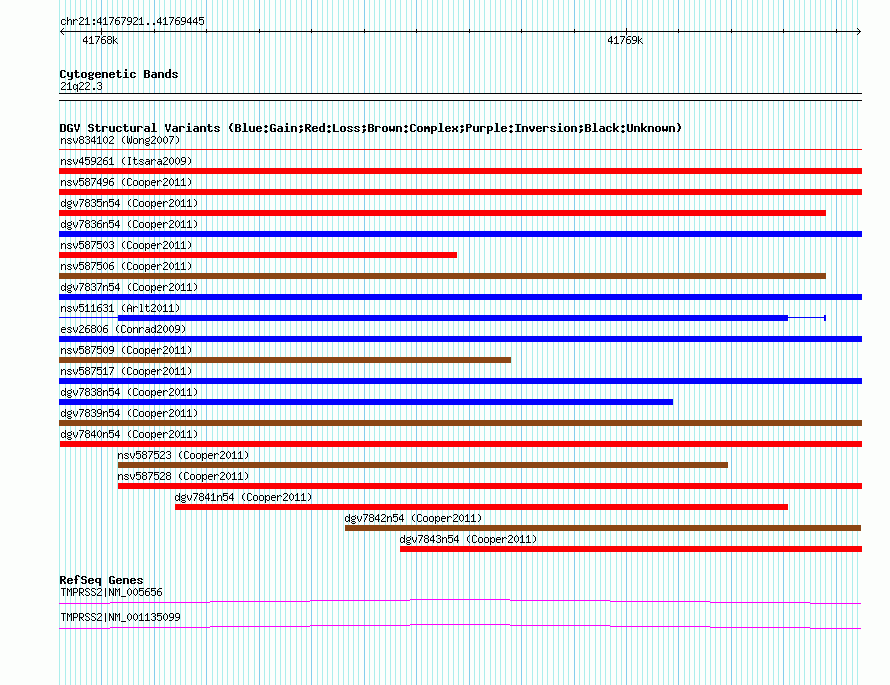The height and width of the screenshot is (685, 890).
Task: Click the red bar for nsv587496
Action: click(460, 192)
